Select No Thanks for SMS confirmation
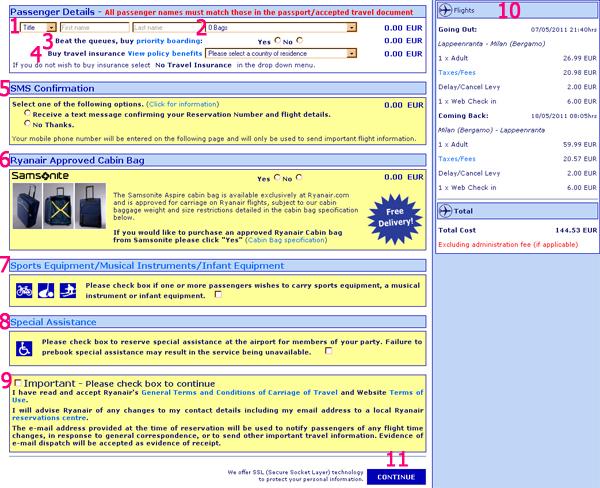Viewport: 600px width, 488px height. click(x=27, y=123)
